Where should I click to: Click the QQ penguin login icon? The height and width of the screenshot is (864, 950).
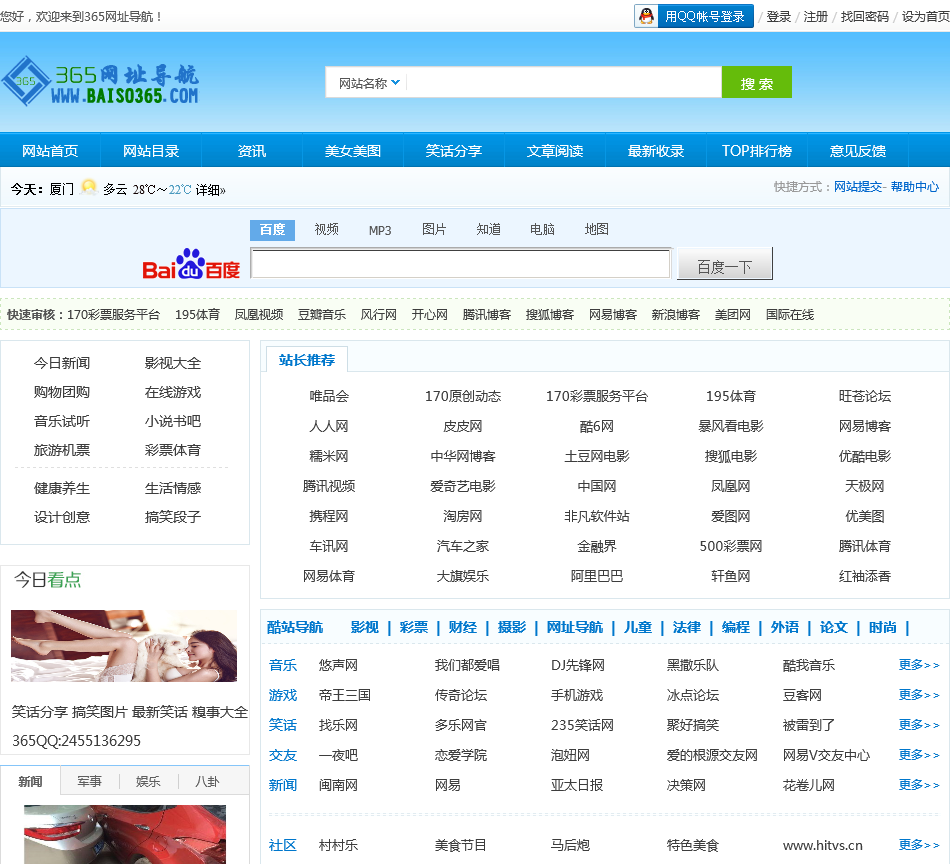tap(647, 16)
